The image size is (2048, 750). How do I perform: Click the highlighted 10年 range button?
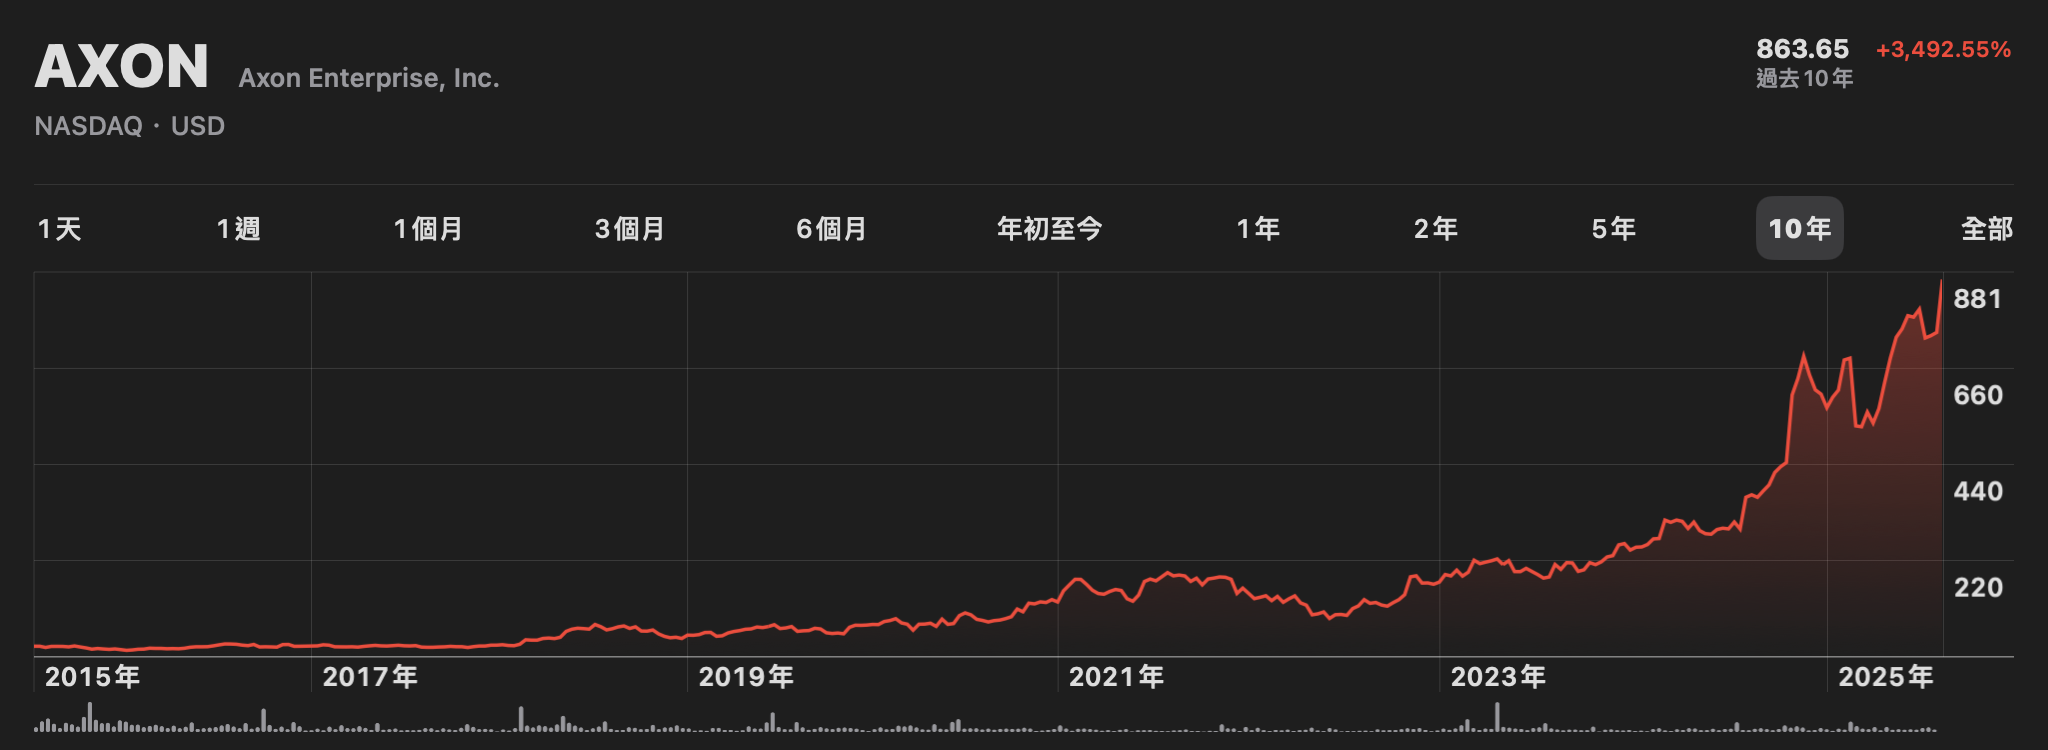tap(1799, 229)
